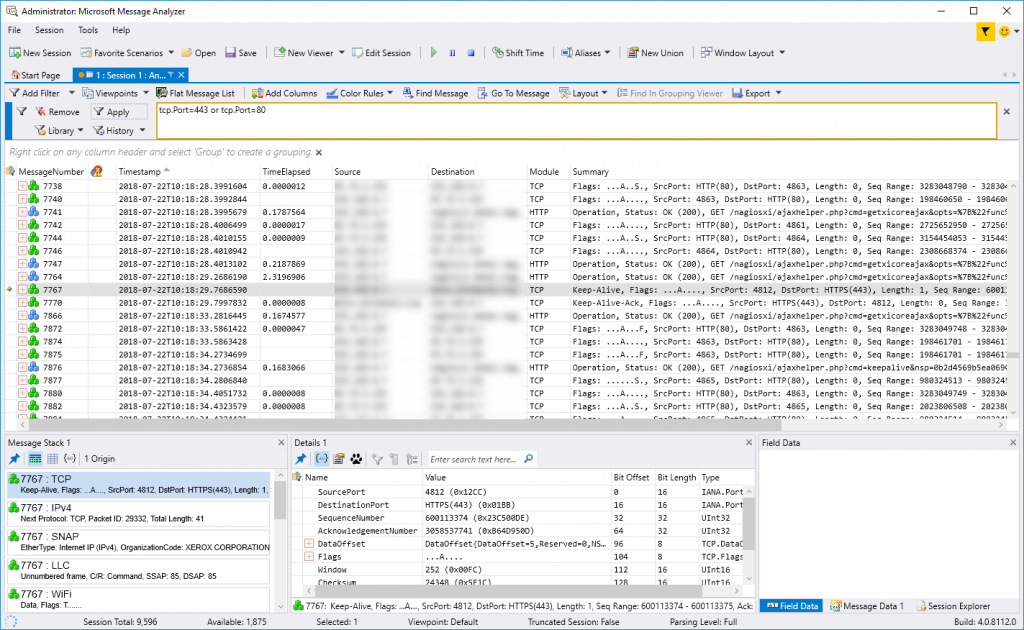Screen dimensions: 1024x630
Task: Open the Color Rules dropdown
Action: pos(360,93)
